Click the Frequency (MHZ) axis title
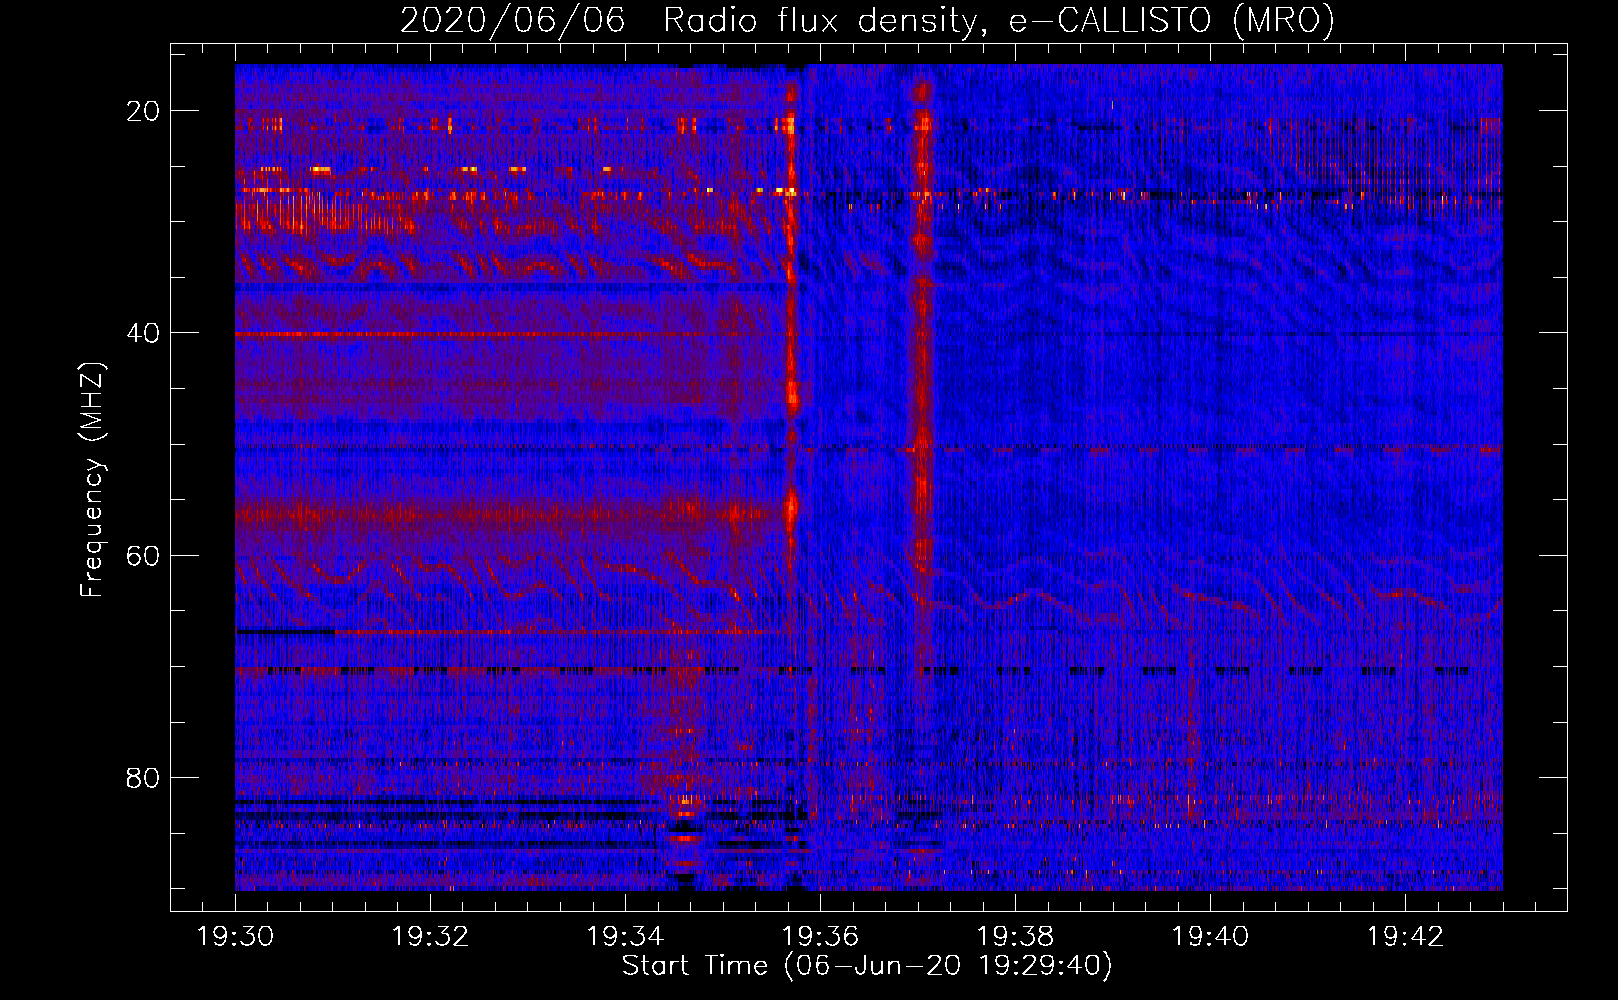This screenshot has width=1618, height=1000. (x=92, y=480)
